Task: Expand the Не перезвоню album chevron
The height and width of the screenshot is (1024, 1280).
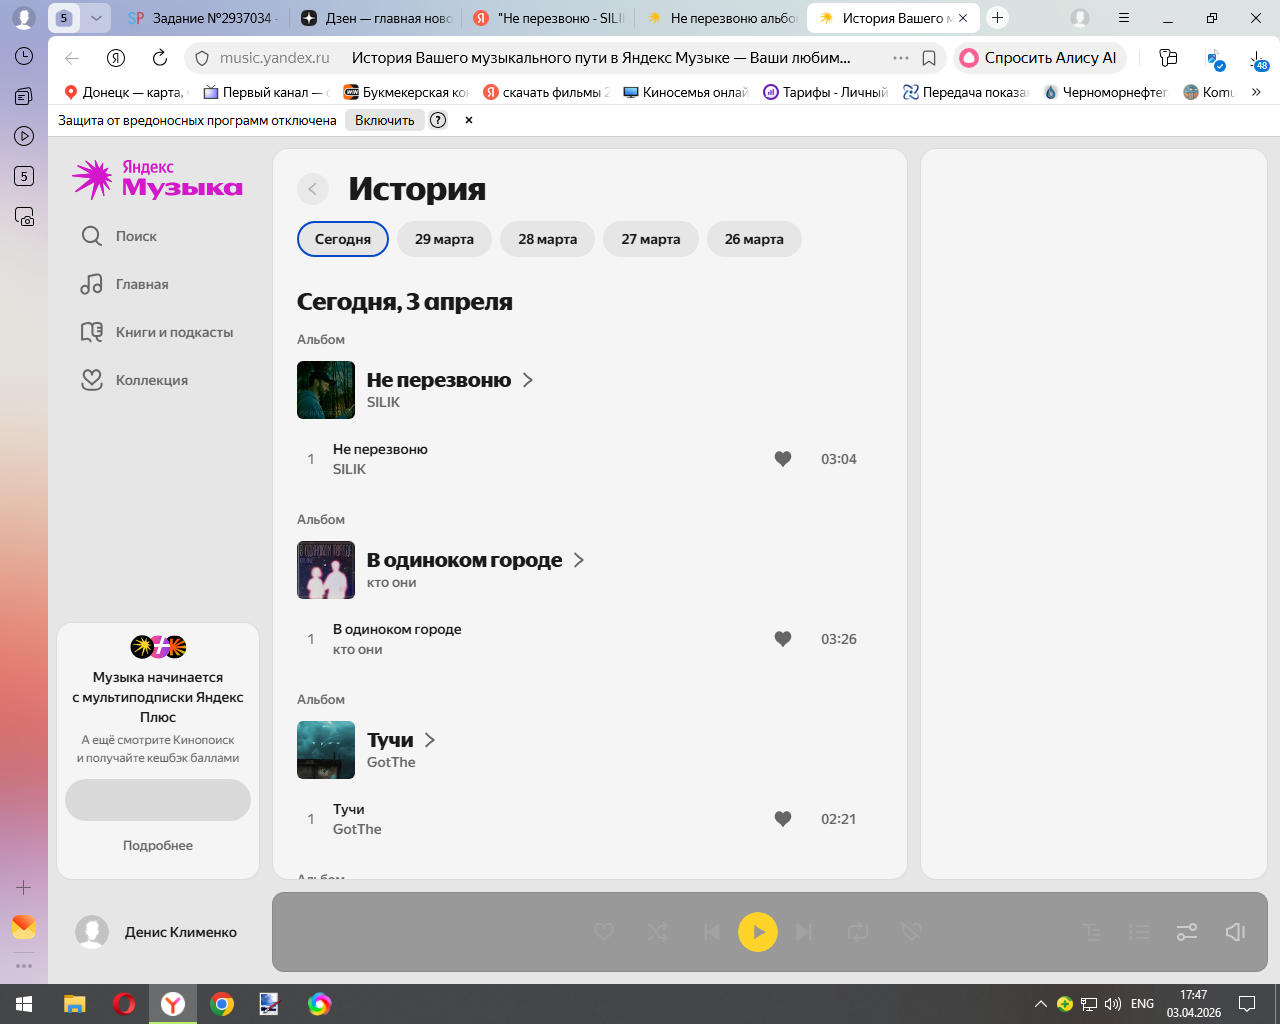Action: click(528, 380)
